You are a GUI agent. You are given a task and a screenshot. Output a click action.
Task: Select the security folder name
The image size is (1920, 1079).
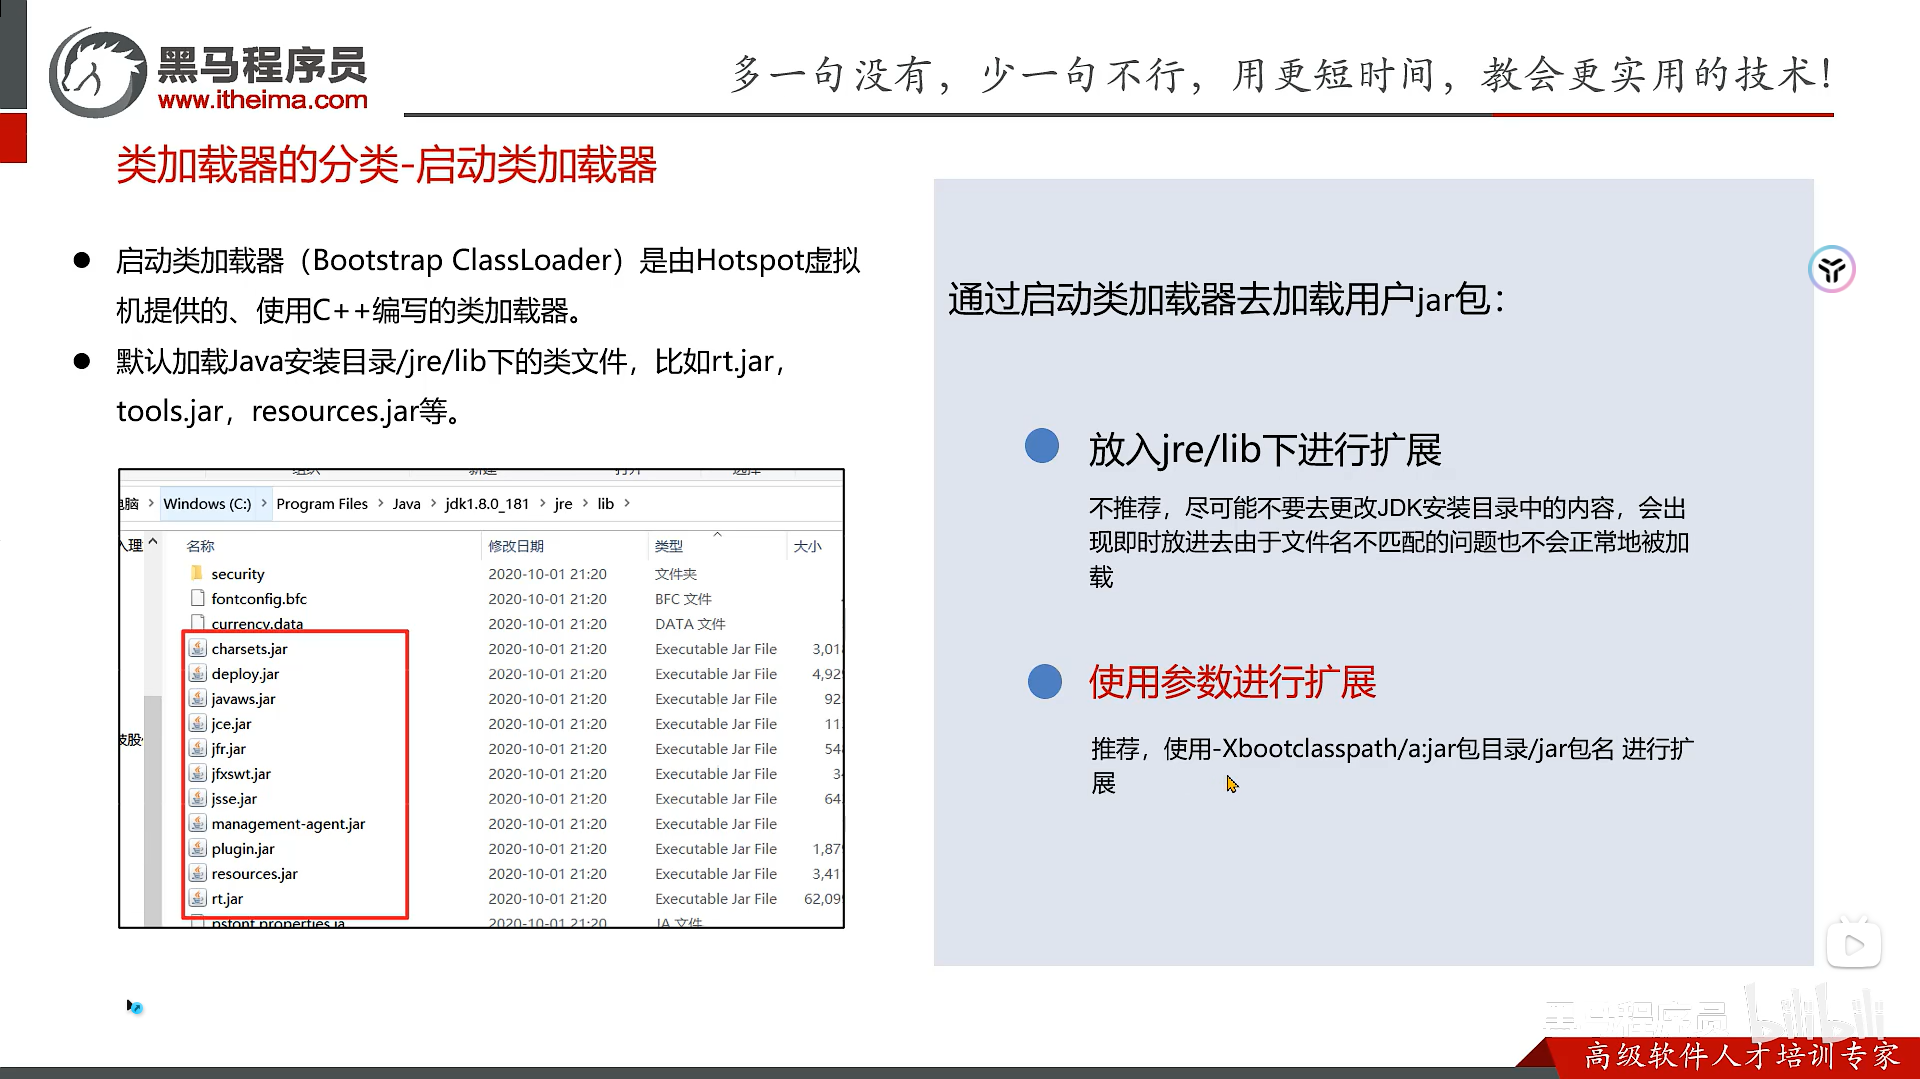point(238,574)
